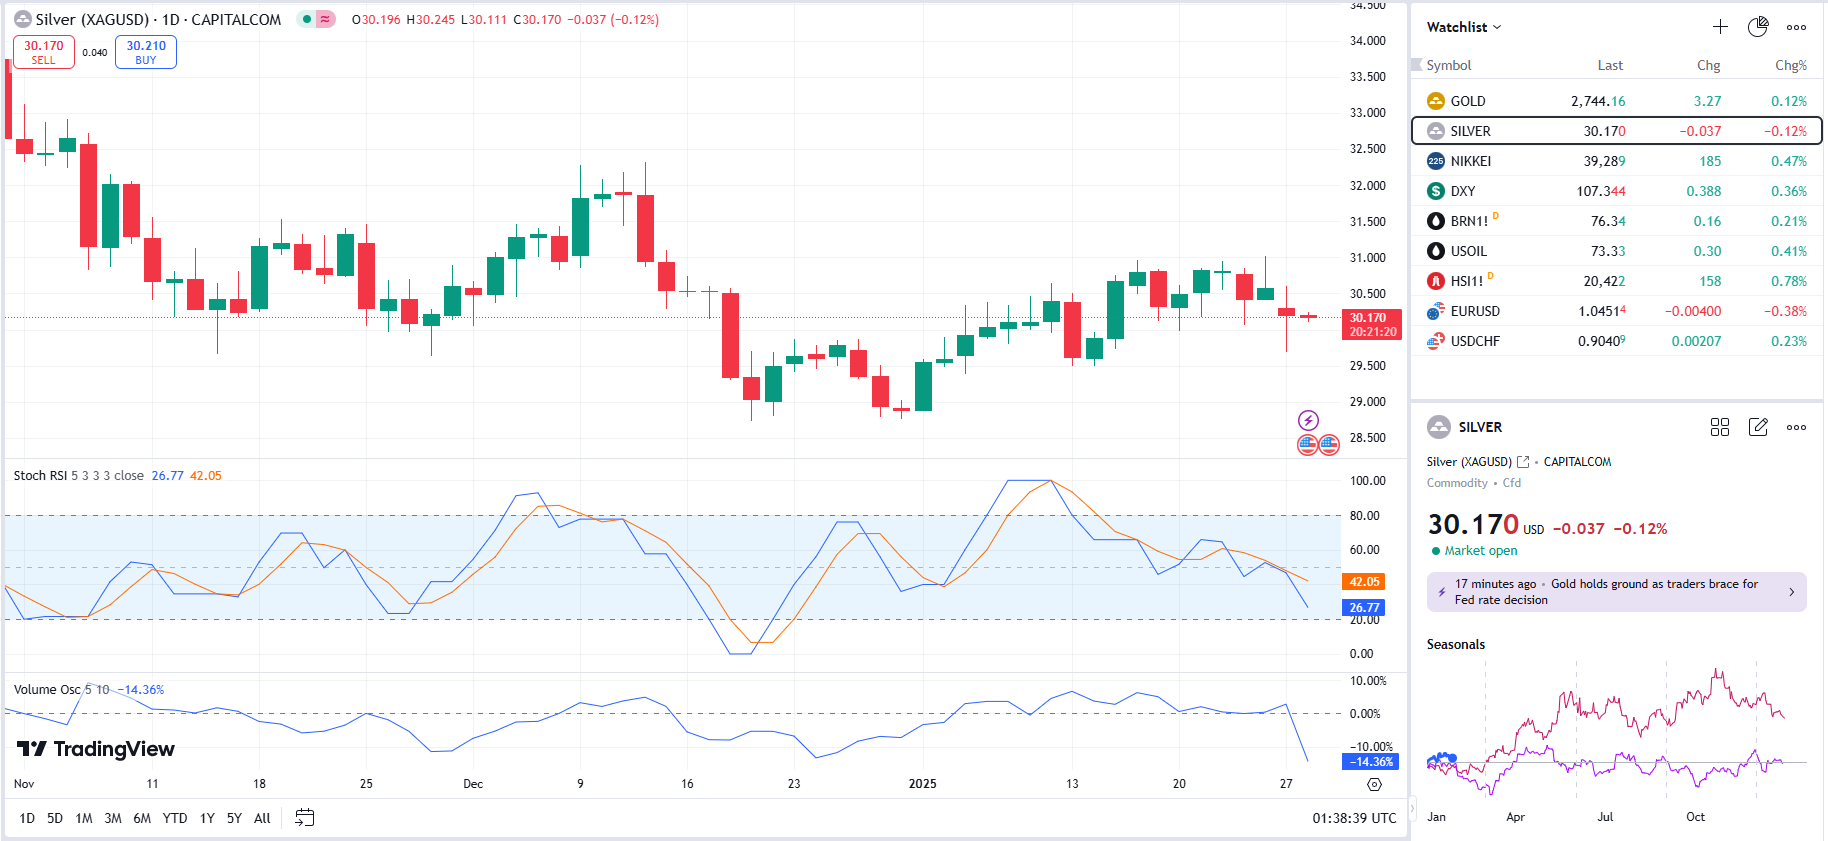Open the SILVER details three-dot menu
1828x841 pixels.
[1796, 427]
